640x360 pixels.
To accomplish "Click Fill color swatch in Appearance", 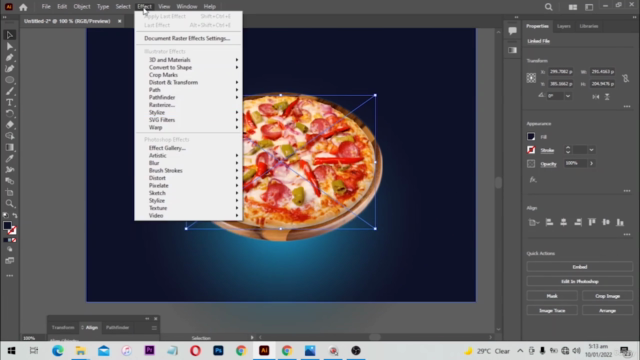I will click(531, 137).
